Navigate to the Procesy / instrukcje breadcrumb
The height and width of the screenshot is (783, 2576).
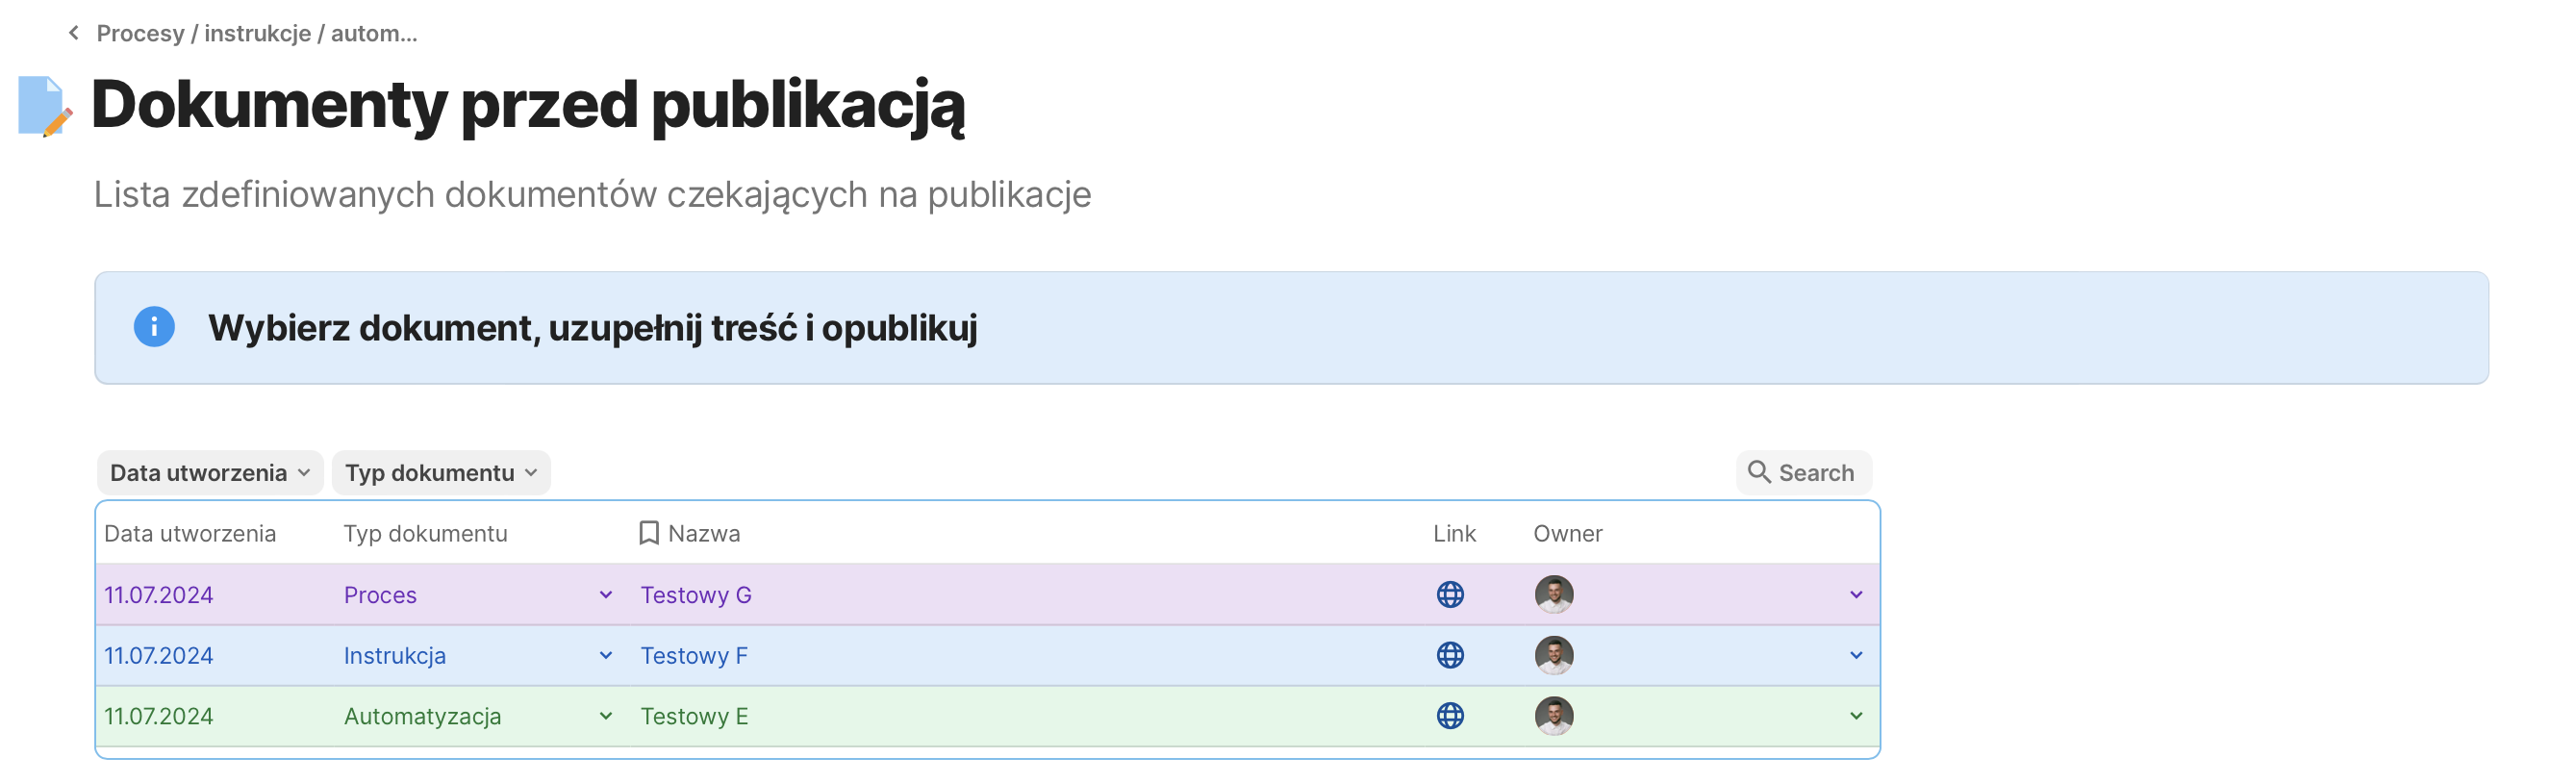click(256, 33)
